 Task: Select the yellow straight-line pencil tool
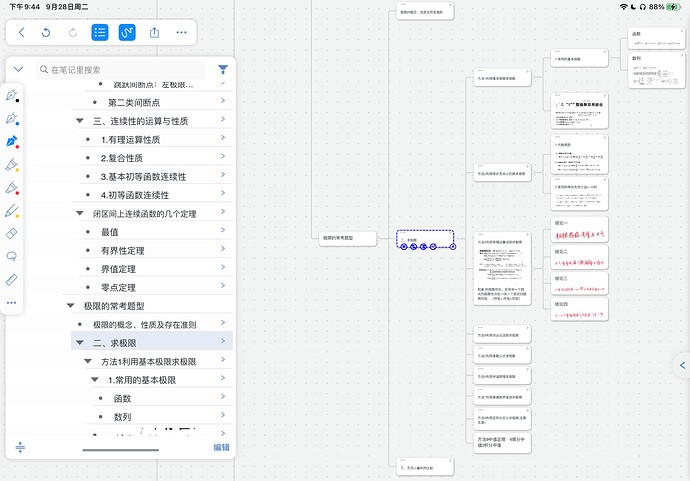(12, 211)
